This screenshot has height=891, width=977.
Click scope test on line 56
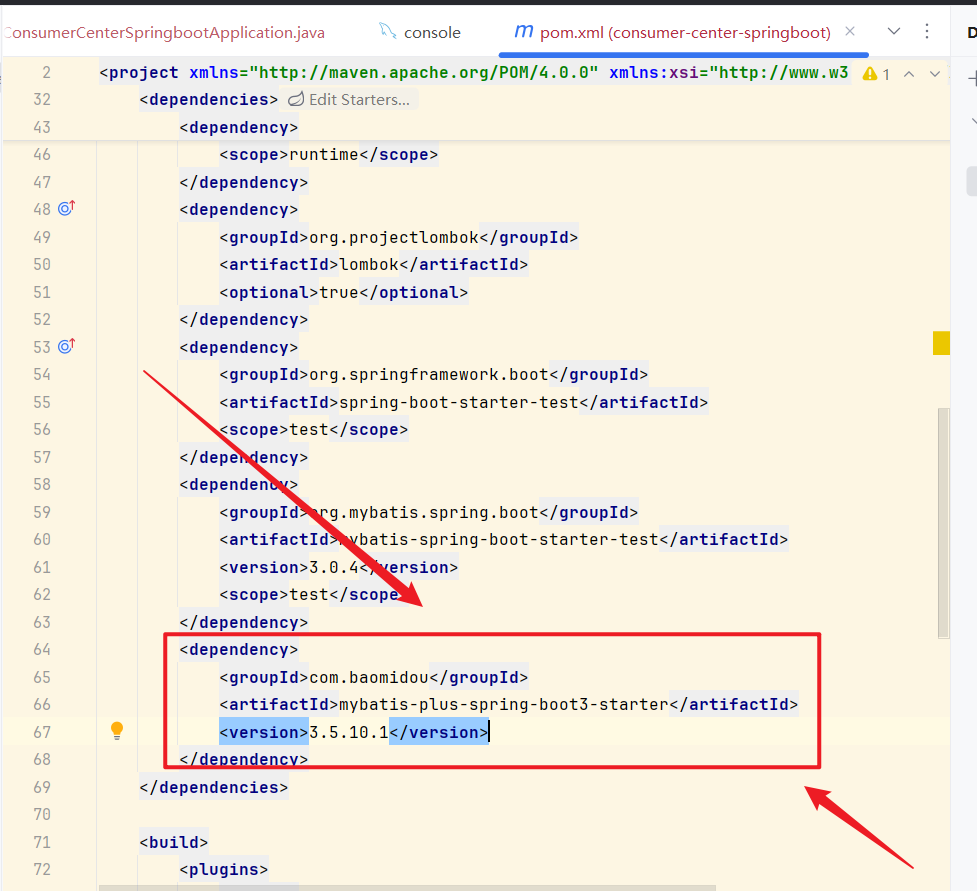(313, 430)
